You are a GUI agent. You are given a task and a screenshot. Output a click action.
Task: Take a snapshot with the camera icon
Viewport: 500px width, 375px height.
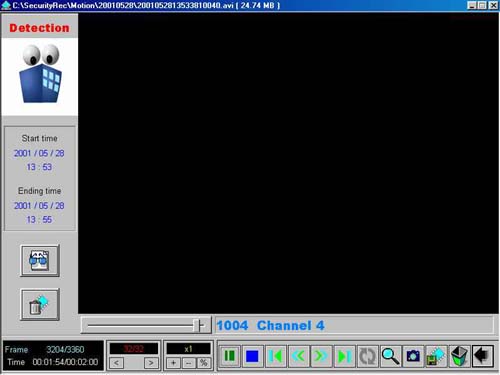point(413,356)
